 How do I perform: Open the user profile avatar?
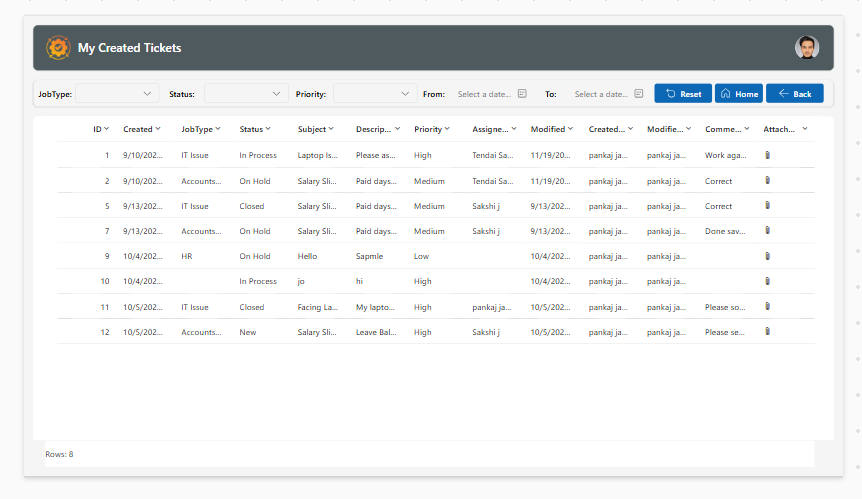pos(806,48)
